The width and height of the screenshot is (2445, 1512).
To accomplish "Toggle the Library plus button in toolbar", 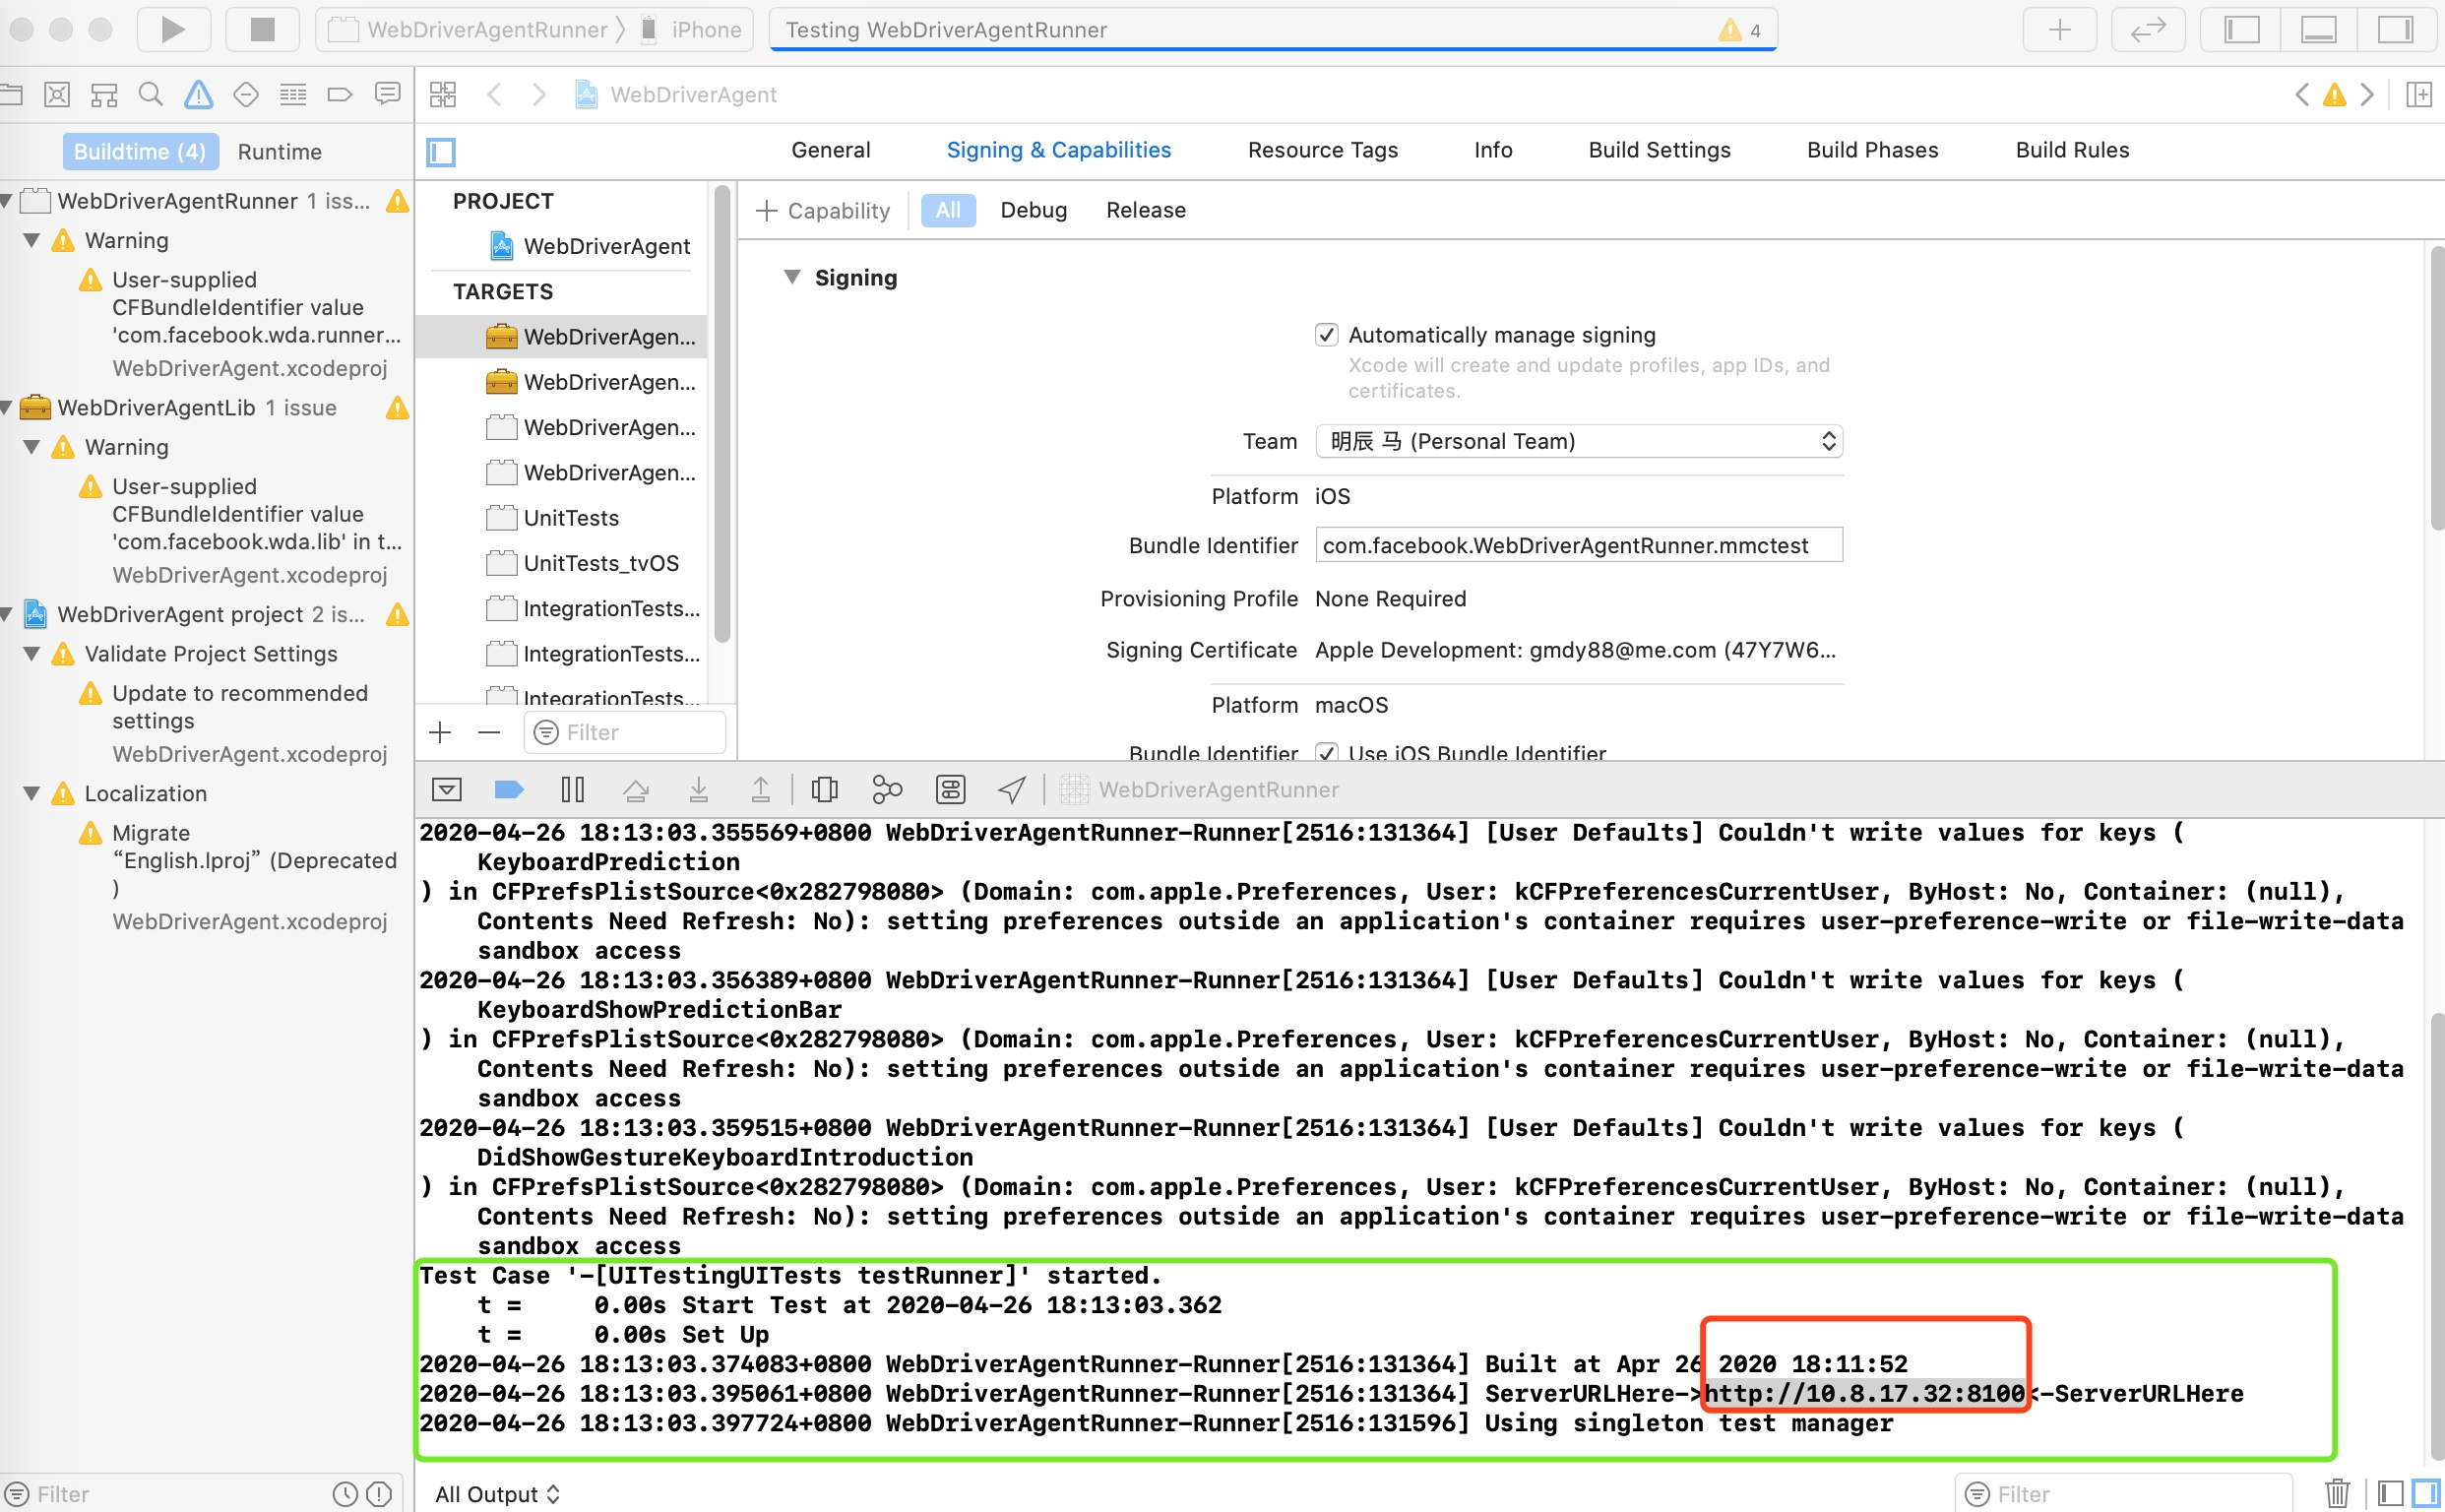I will coord(2059,29).
